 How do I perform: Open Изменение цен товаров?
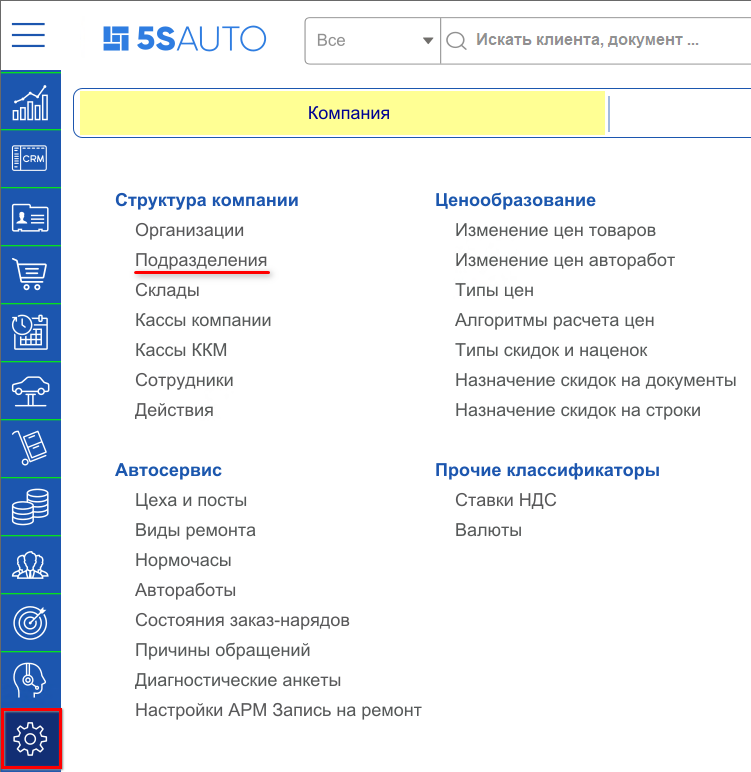click(555, 230)
